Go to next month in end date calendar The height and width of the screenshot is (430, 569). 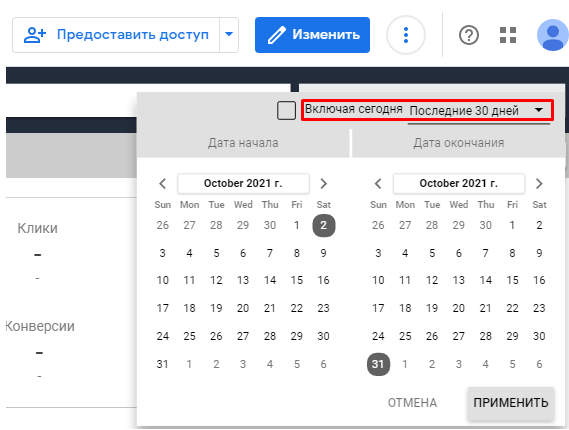pos(539,184)
